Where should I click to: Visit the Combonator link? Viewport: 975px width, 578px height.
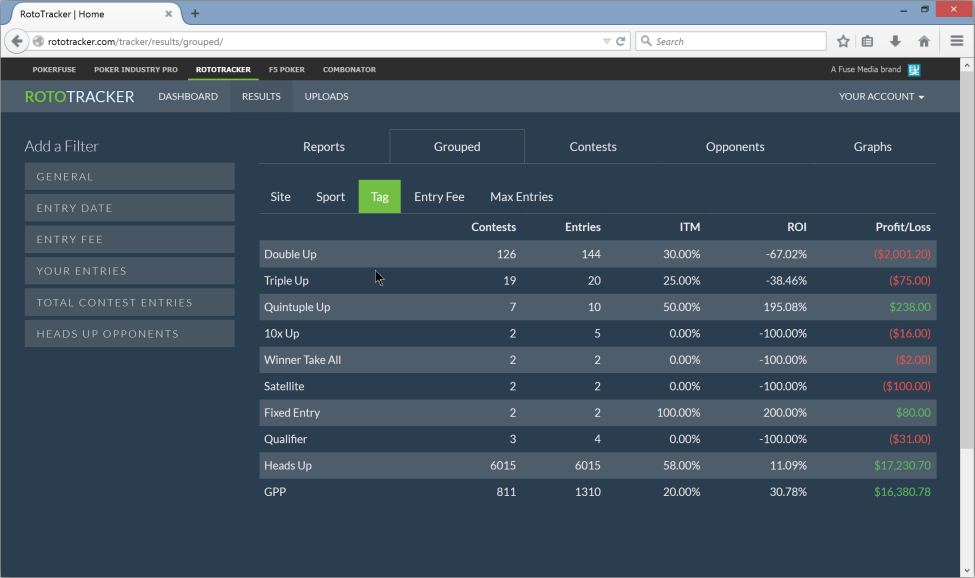(349, 70)
